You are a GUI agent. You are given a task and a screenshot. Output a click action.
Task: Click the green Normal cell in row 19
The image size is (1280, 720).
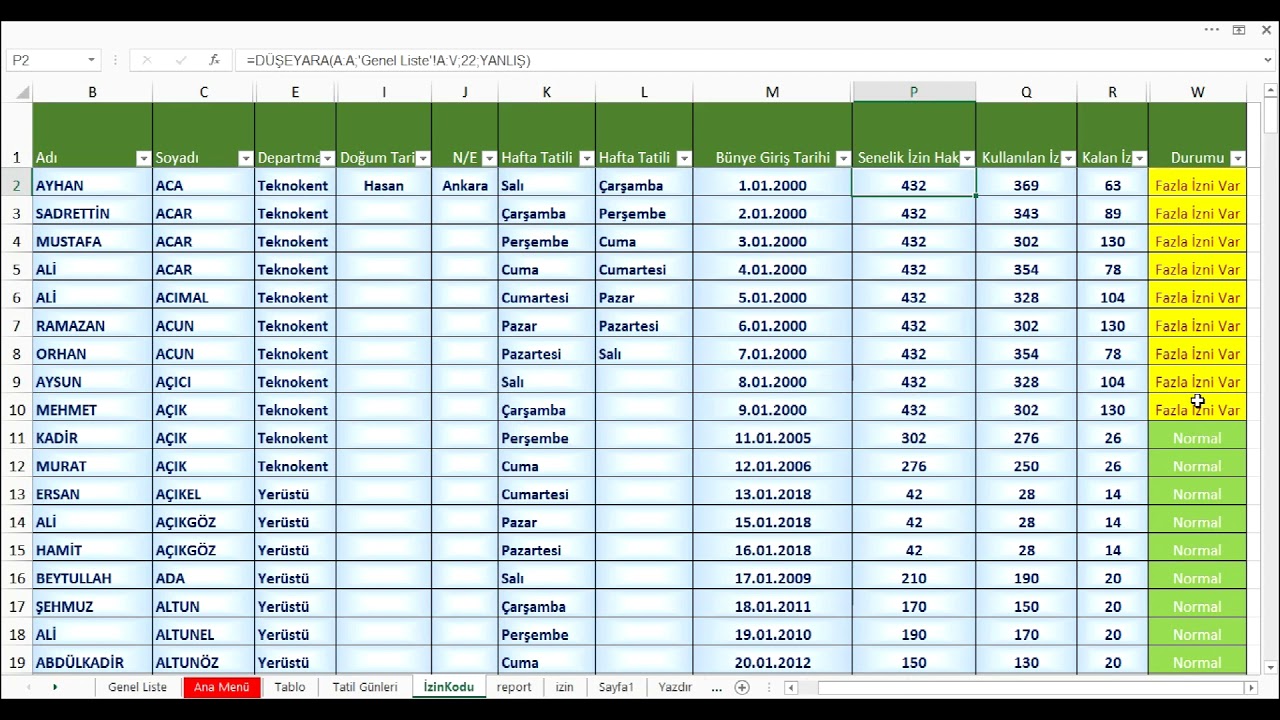click(1197, 662)
